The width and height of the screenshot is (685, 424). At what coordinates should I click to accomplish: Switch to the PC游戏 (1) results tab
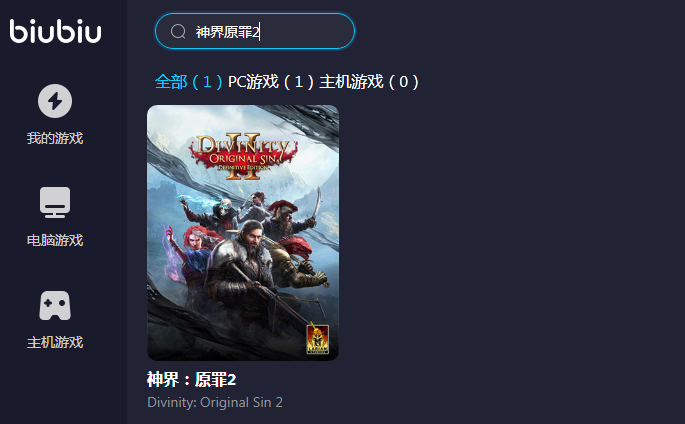click(x=271, y=82)
